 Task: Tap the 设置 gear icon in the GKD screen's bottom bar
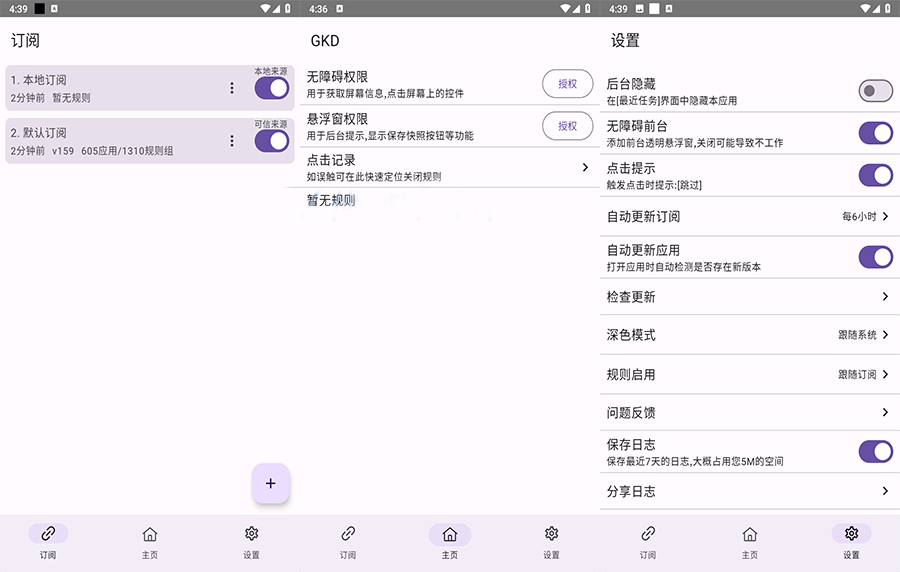tap(552, 534)
